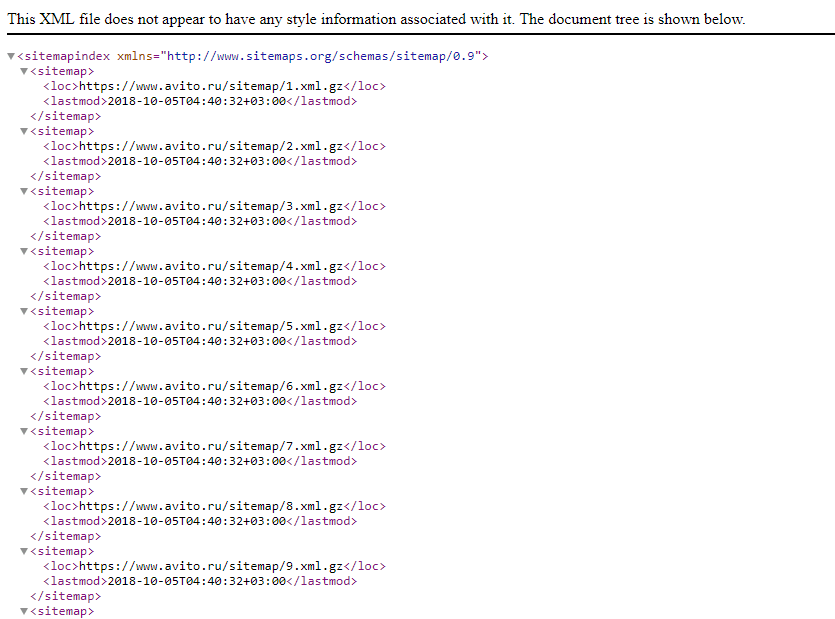Click closing sitemap tag after 9.xml.gz
This screenshot has width=835, height=619.
[66, 597]
